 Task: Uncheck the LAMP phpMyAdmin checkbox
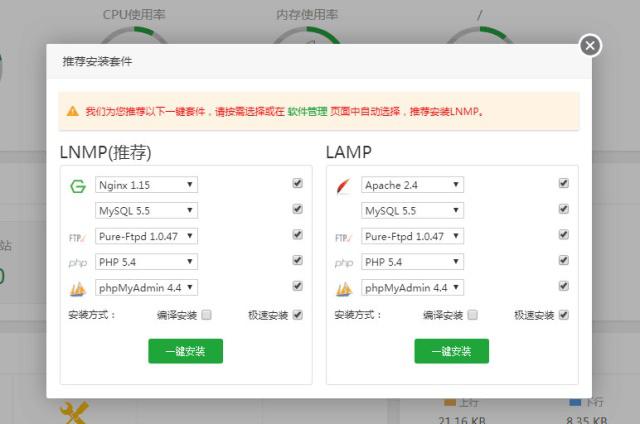[x=564, y=286]
